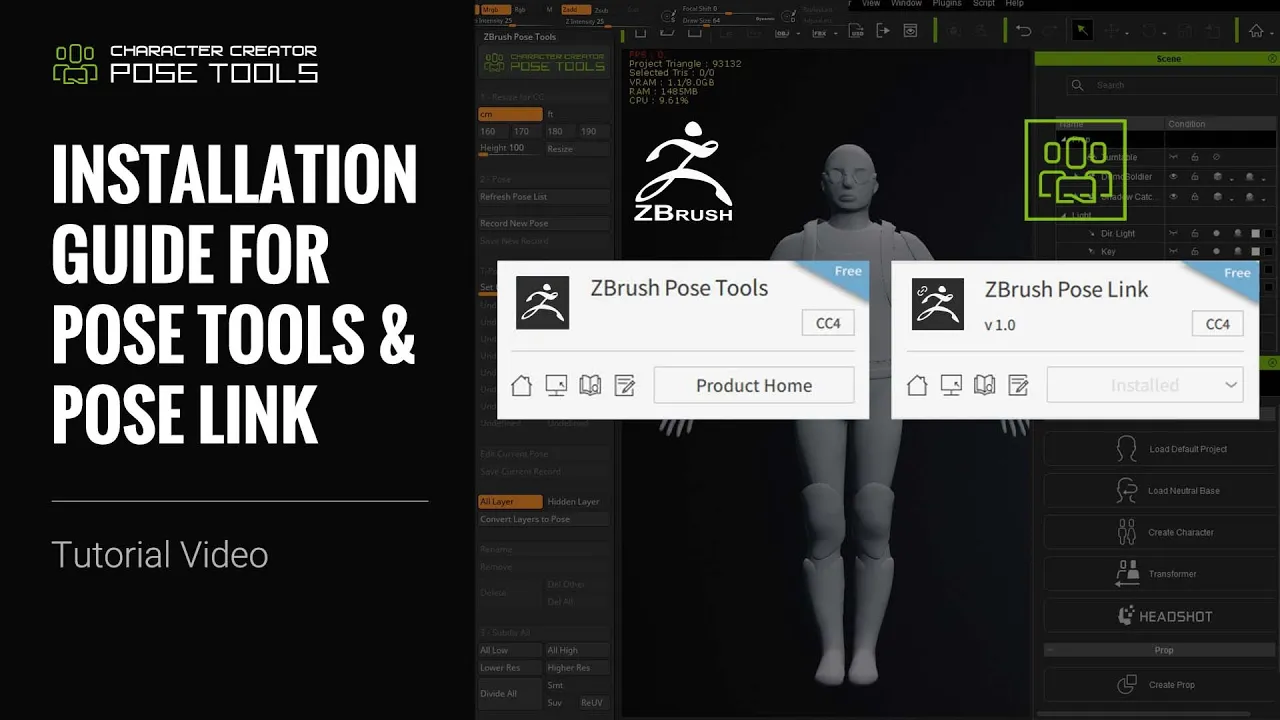The image size is (1280, 720).
Task: Click Record New Pose button
Action: click(x=544, y=223)
